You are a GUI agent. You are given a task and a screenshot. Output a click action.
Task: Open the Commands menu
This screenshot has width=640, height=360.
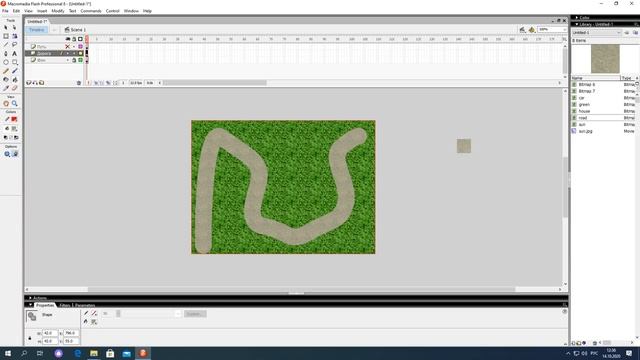[91, 11]
